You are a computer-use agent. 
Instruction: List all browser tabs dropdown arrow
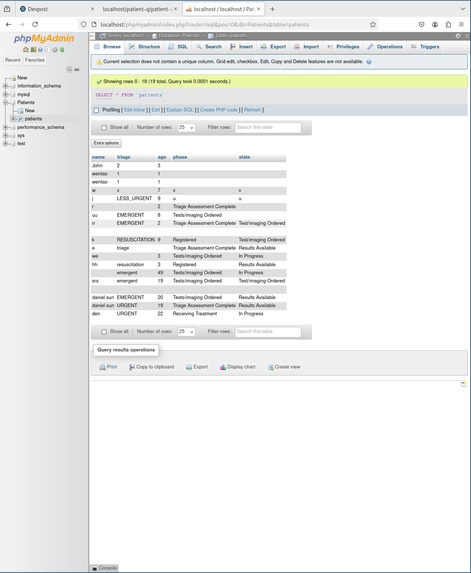pos(463,9)
